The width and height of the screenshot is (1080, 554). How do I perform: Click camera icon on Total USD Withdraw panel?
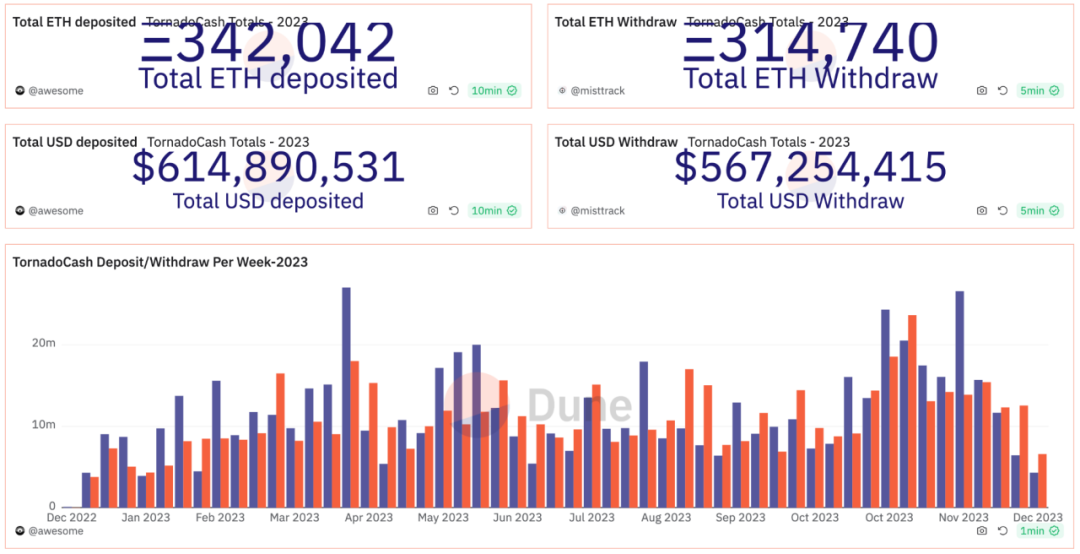coord(982,210)
